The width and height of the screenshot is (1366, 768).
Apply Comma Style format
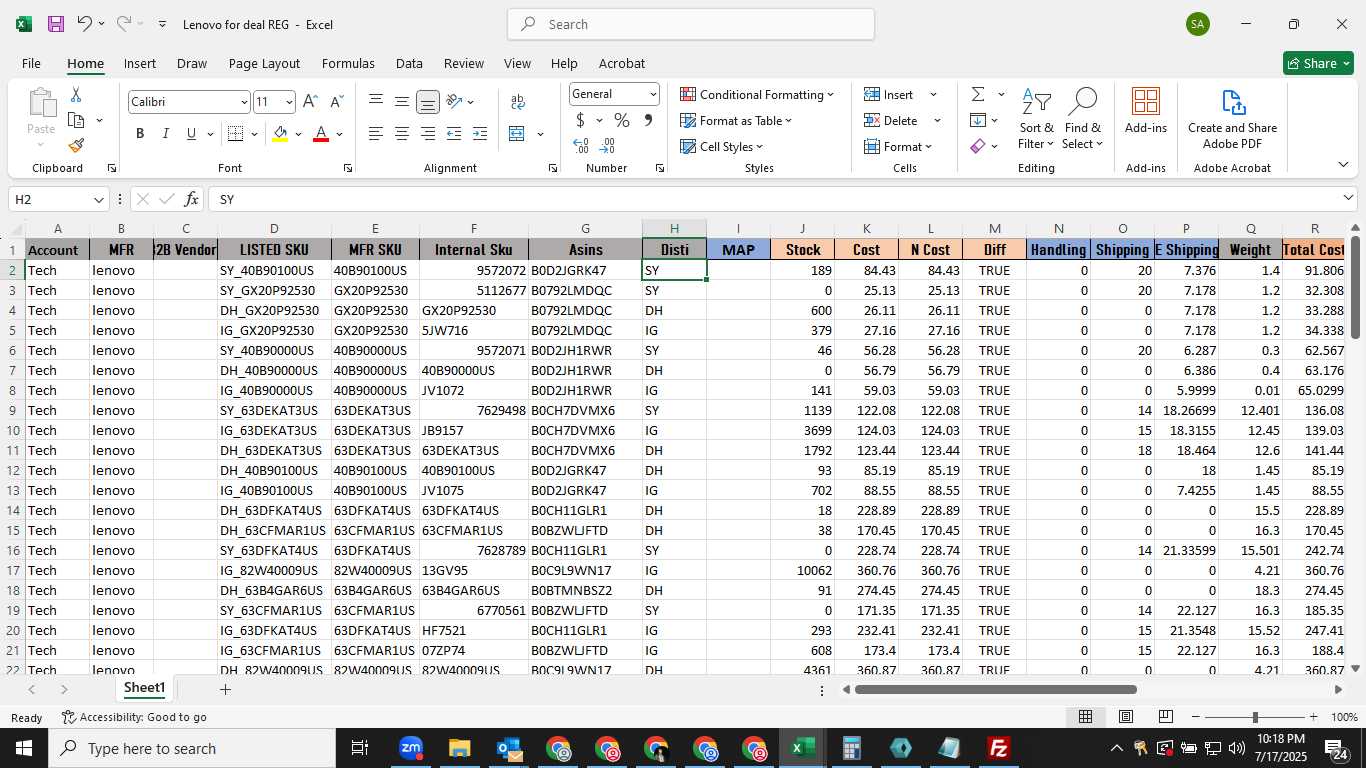pos(648,120)
